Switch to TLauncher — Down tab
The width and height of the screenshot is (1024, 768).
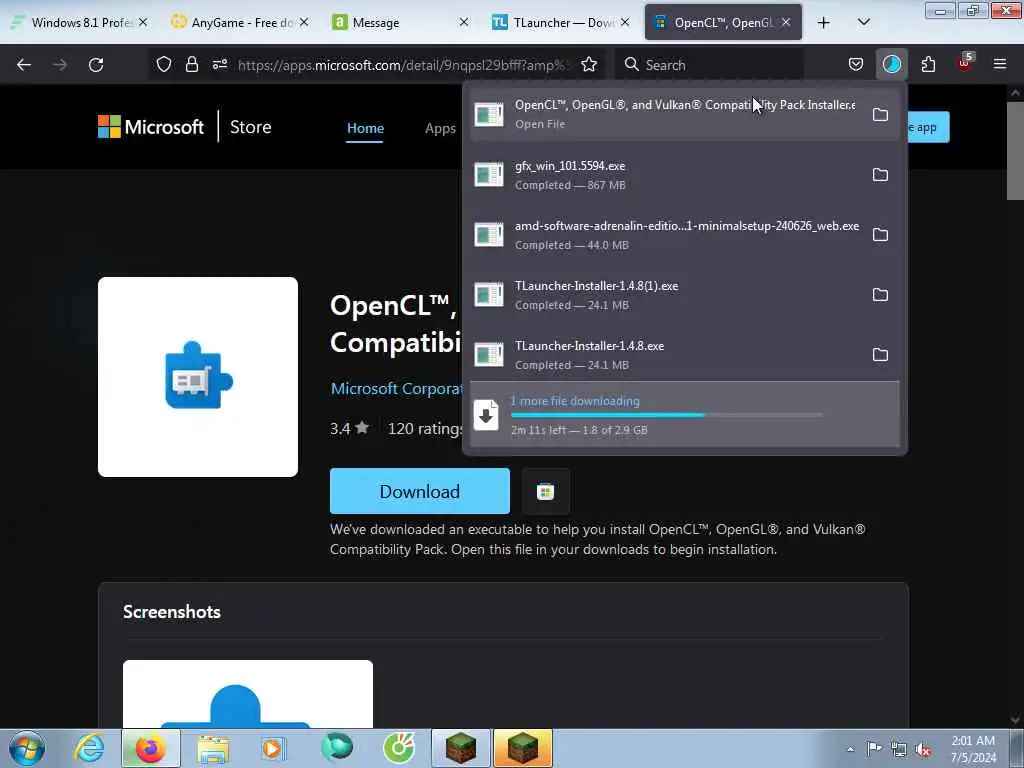tap(560, 22)
